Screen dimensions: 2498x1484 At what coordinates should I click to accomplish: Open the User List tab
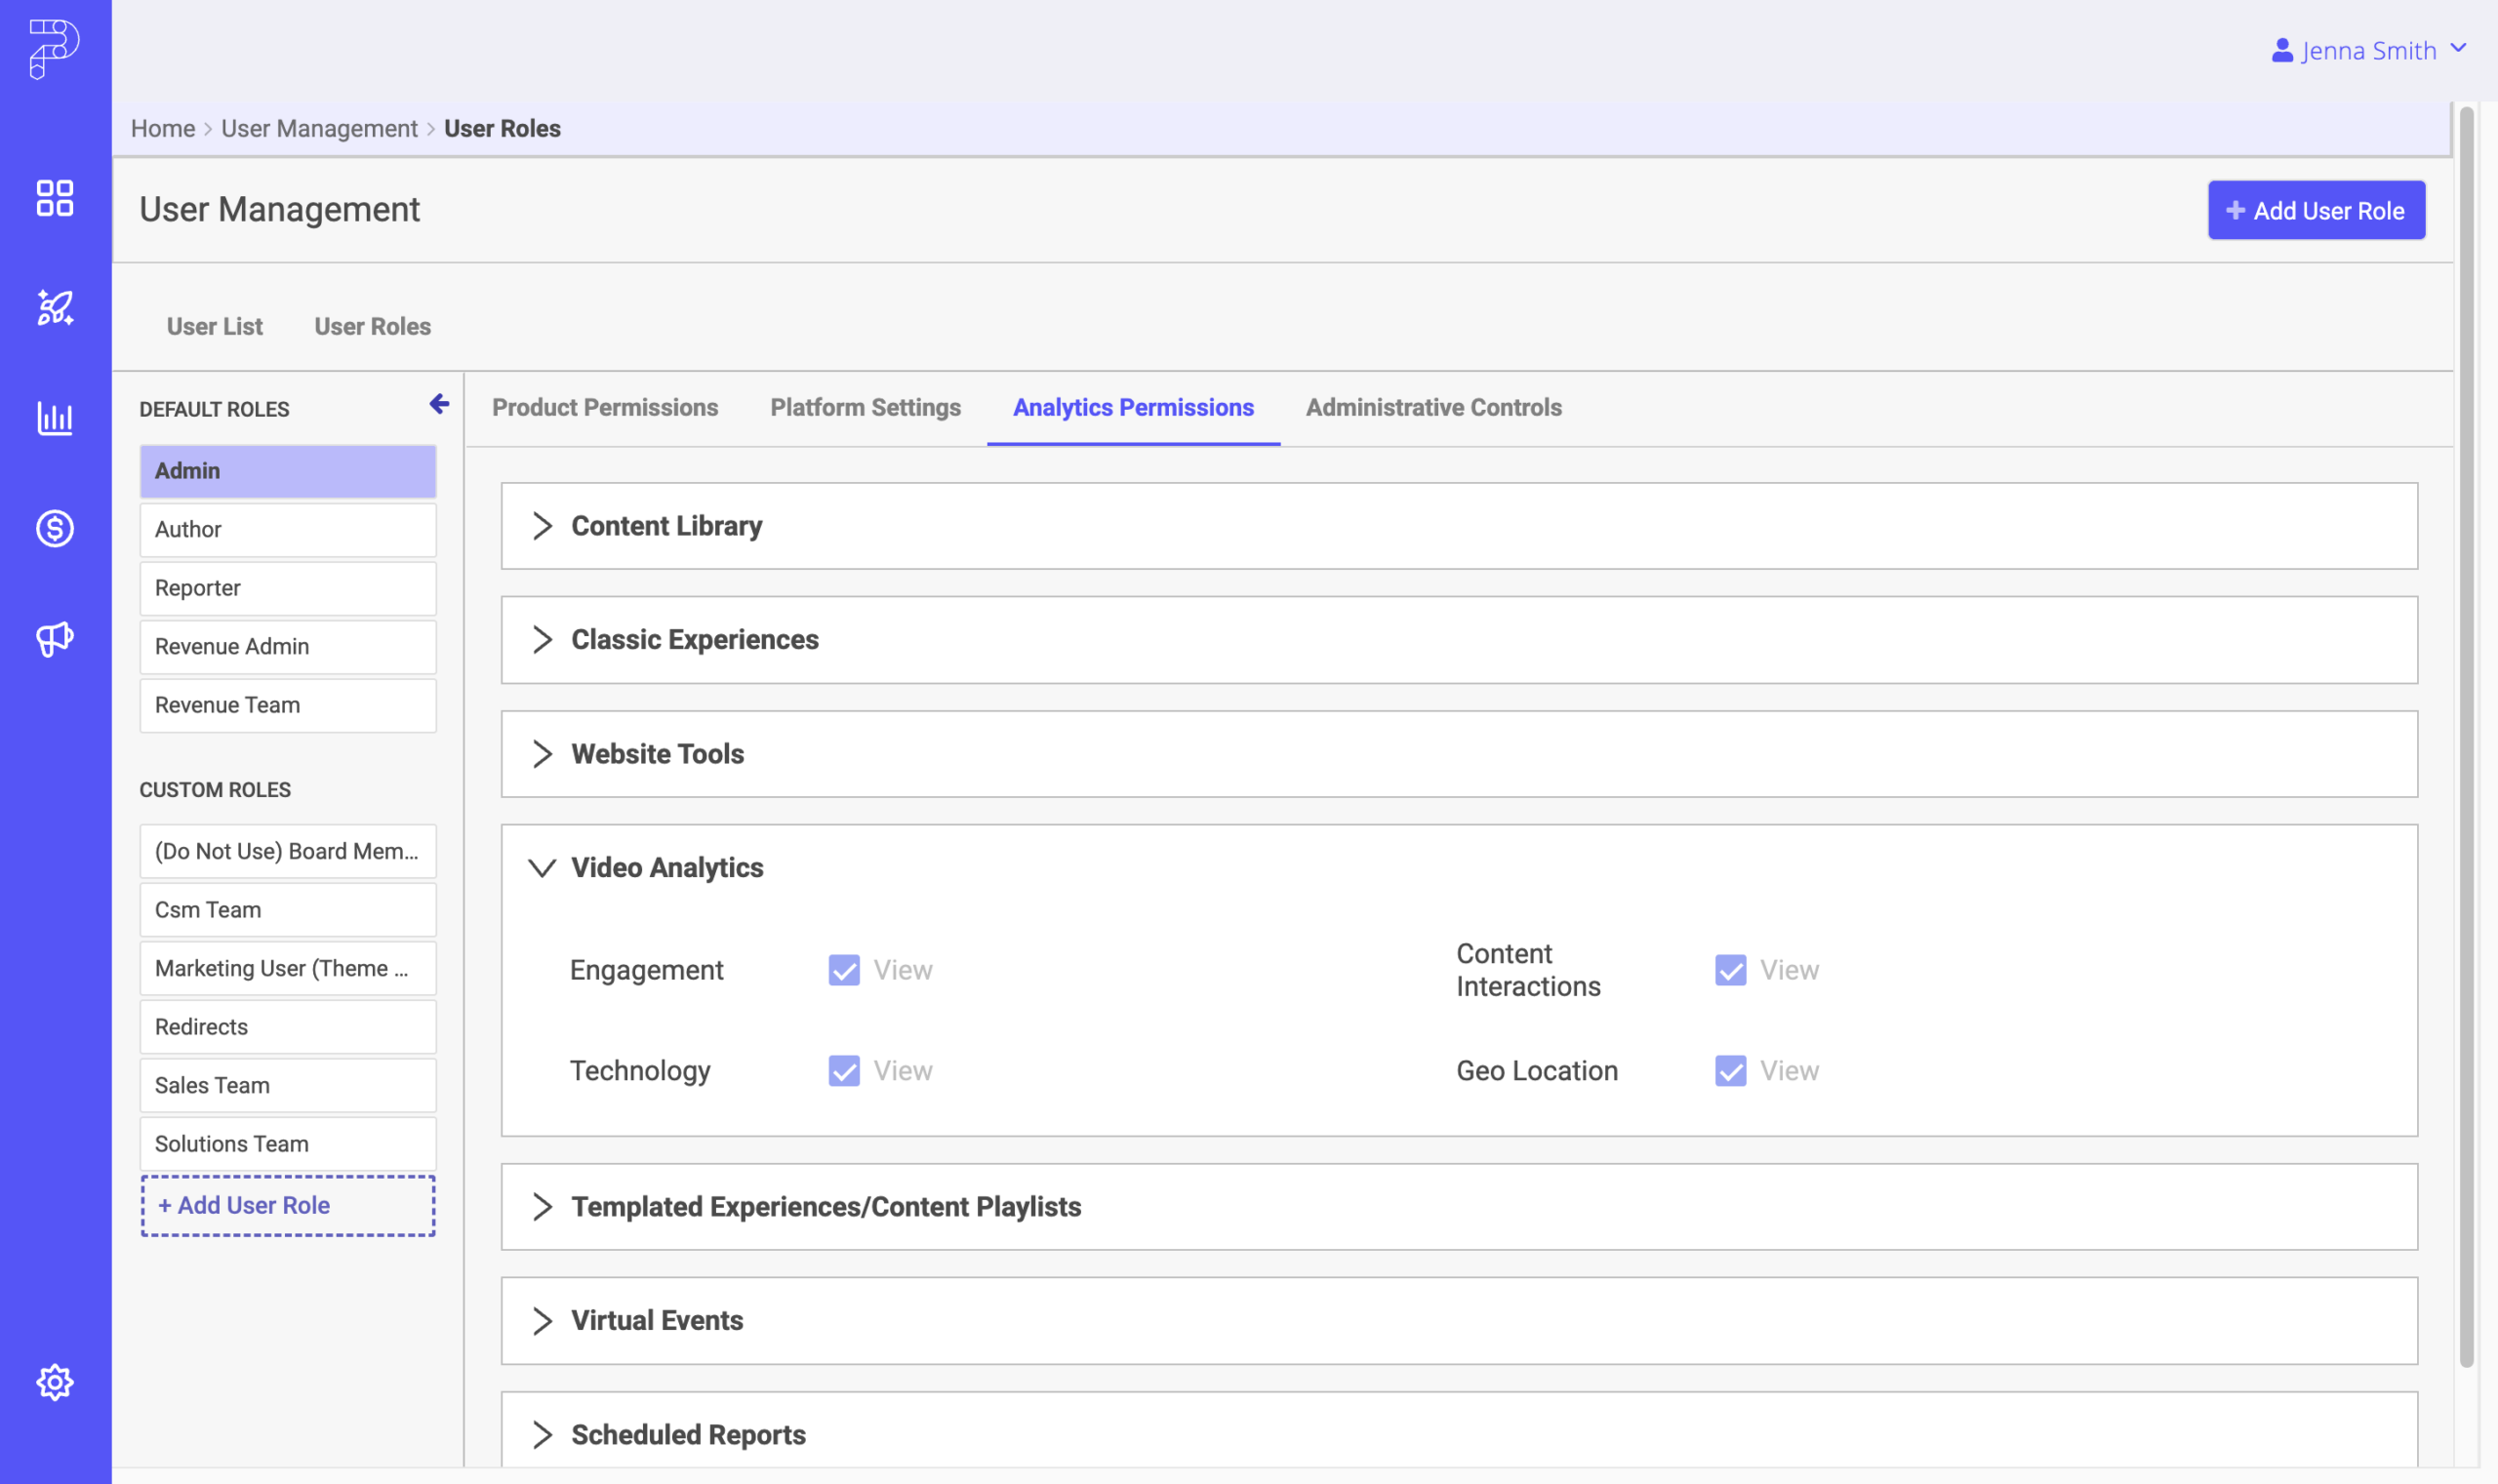pyautogui.click(x=214, y=326)
